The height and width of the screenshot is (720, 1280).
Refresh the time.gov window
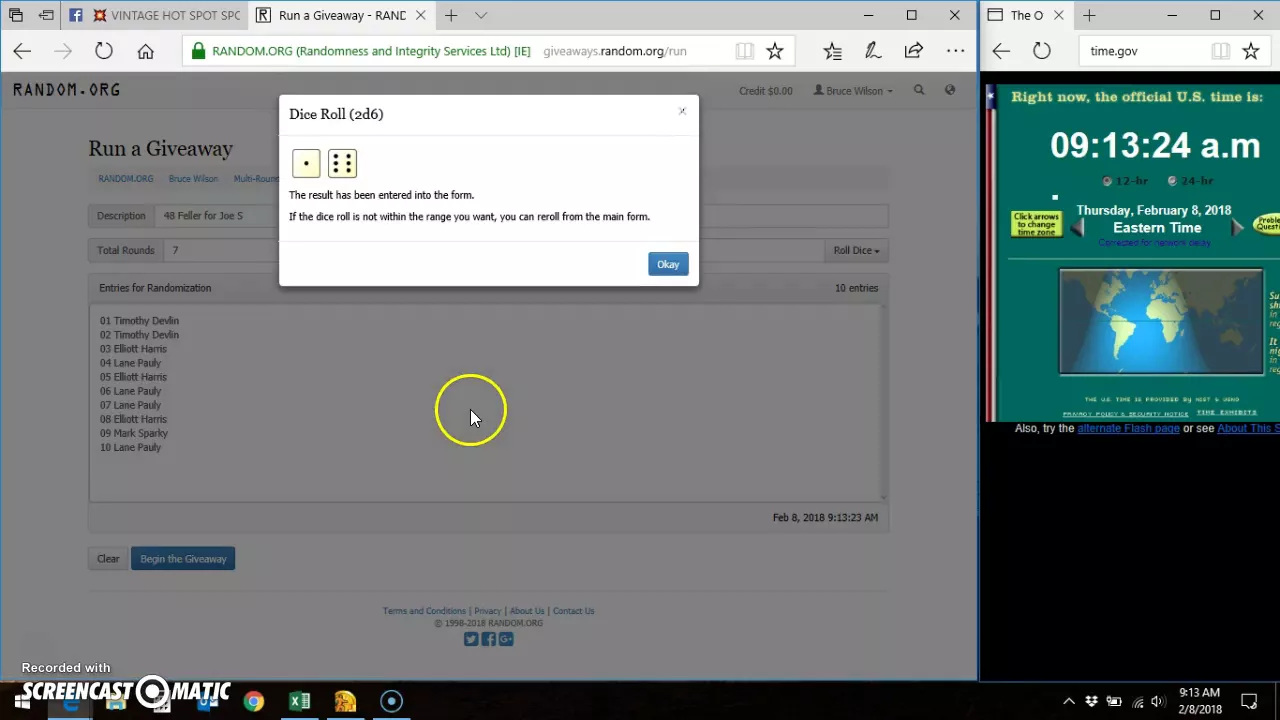(1042, 51)
